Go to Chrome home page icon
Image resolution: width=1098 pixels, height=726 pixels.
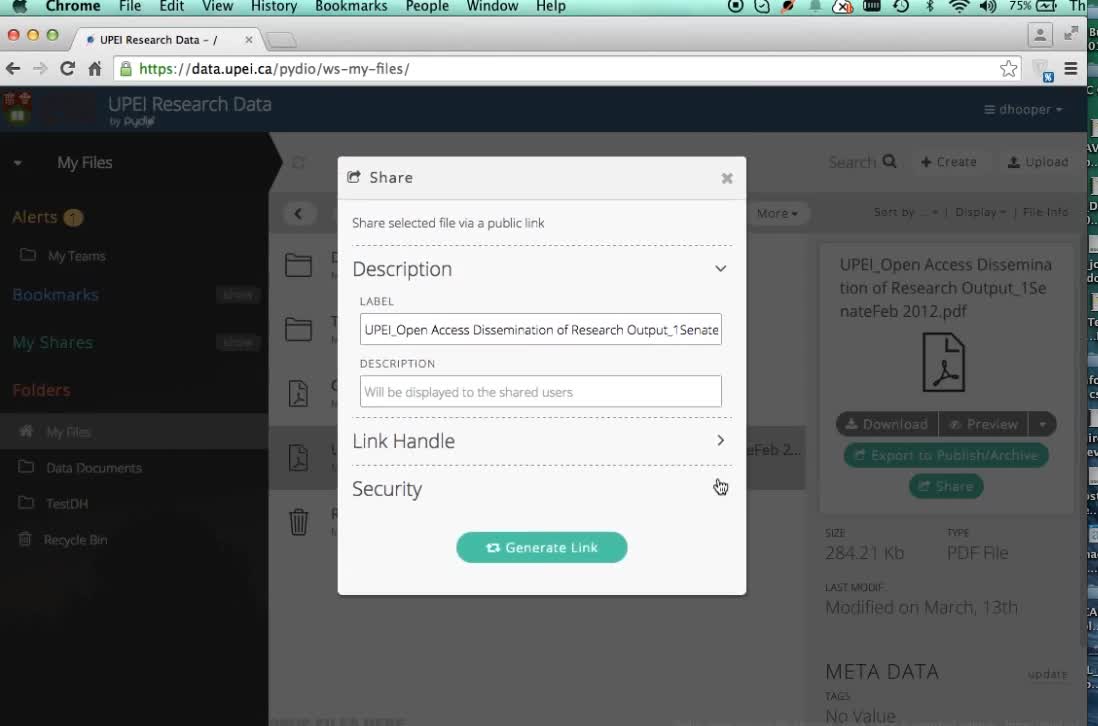click(x=95, y=69)
